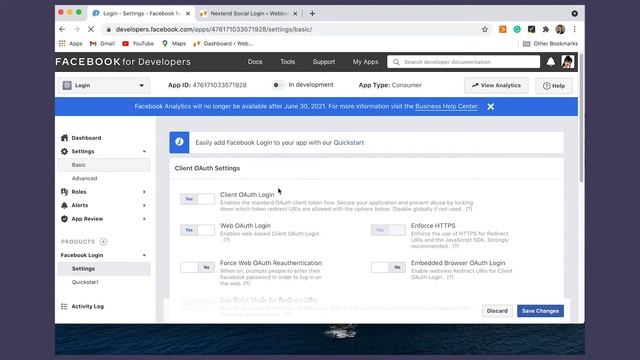Stop the page from loading
This screenshot has width=640, height=360.
point(91,29)
